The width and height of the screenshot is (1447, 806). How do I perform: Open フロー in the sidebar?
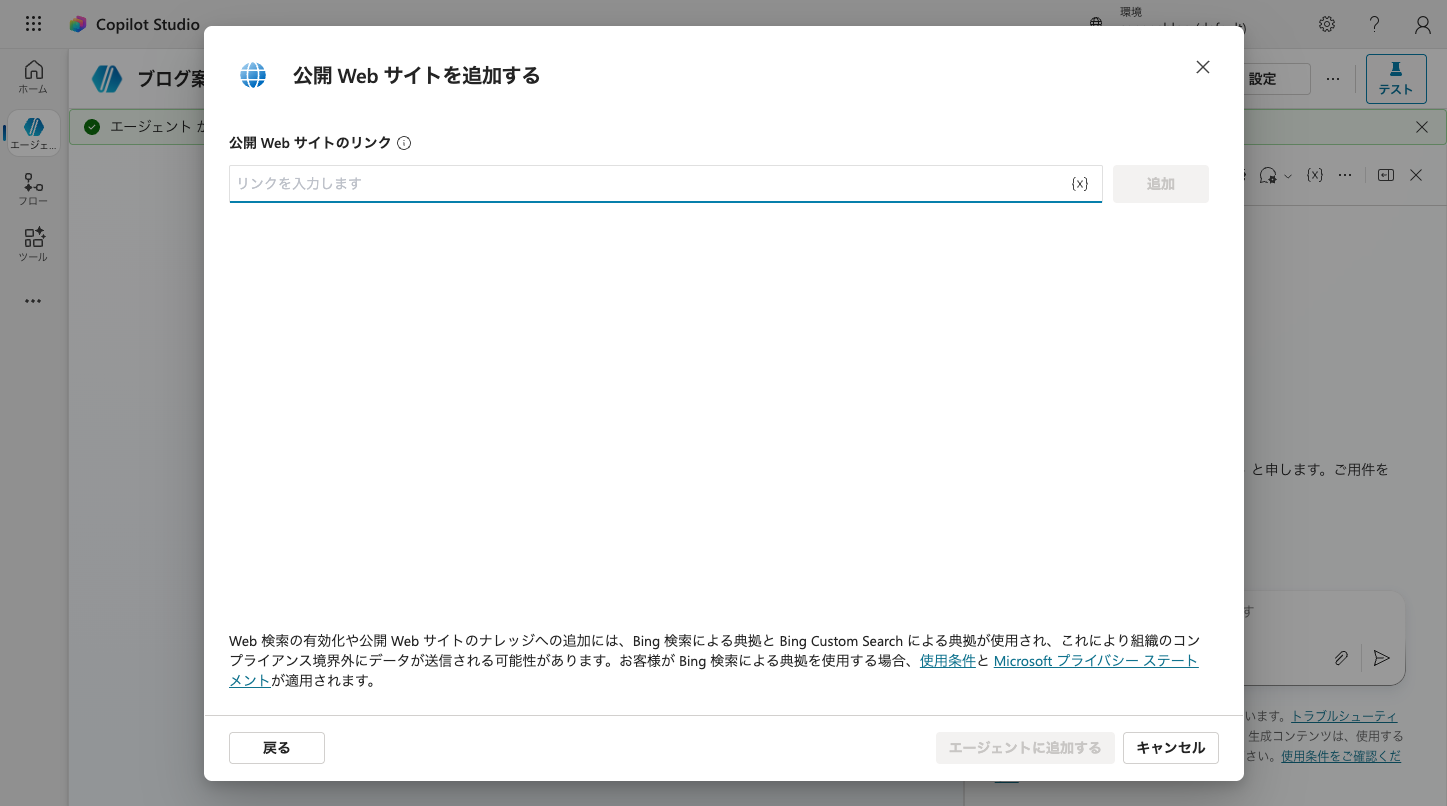click(33, 189)
